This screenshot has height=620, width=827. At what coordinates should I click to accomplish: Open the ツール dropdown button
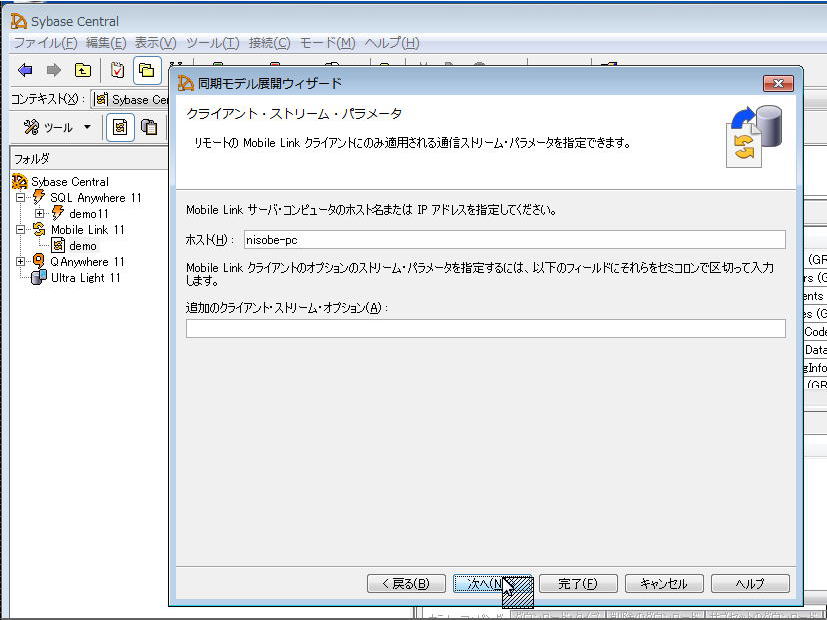(57, 127)
